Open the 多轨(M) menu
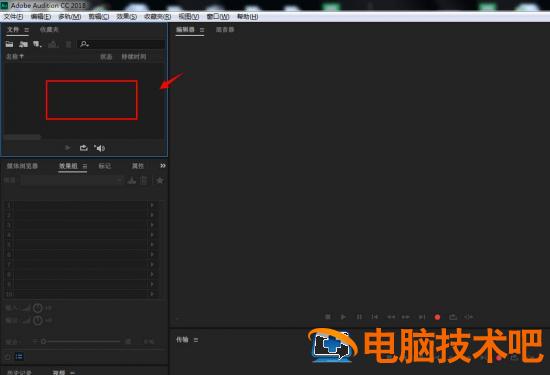The image size is (550, 375). coord(70,16)
